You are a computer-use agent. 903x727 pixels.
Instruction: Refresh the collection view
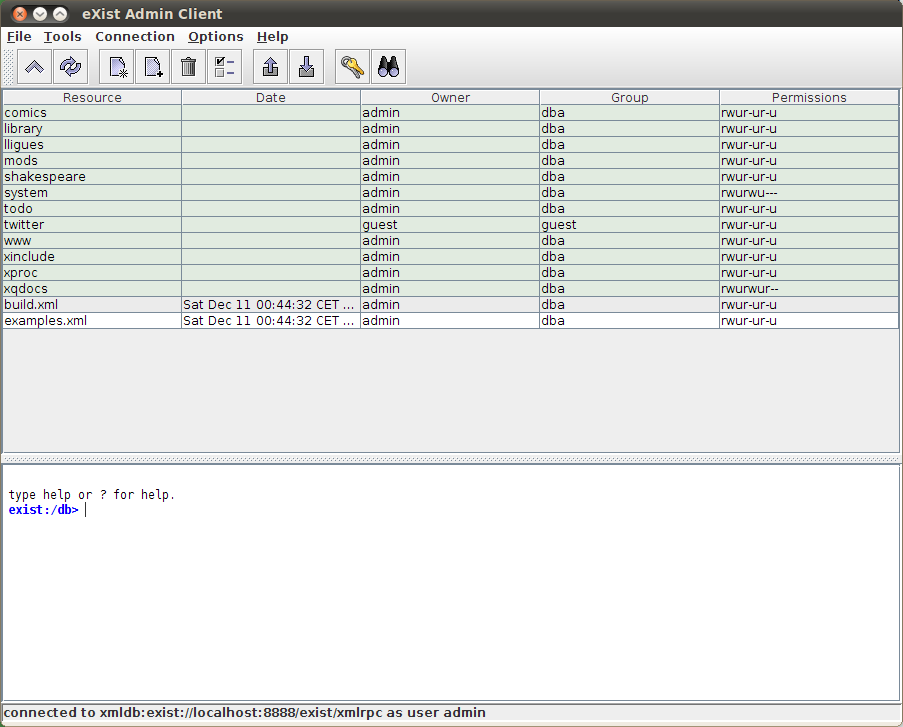tap(70, 67)
